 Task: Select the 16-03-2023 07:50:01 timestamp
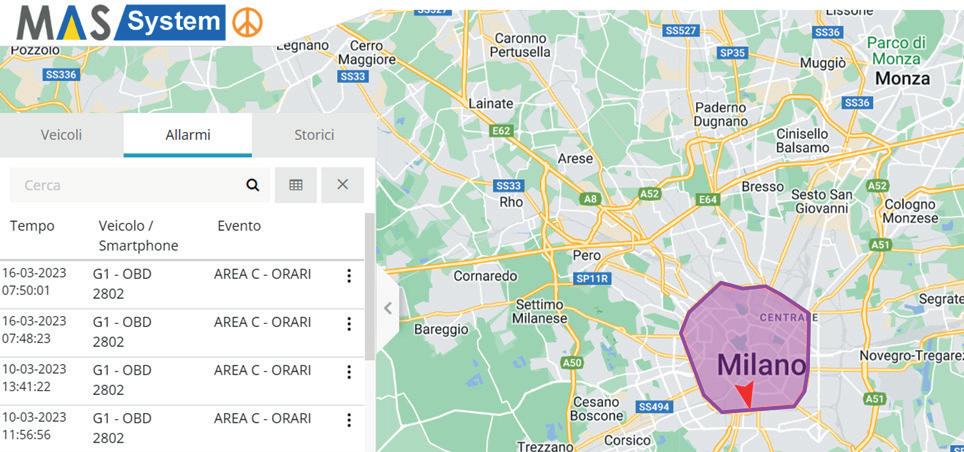(x=34, y=281)
